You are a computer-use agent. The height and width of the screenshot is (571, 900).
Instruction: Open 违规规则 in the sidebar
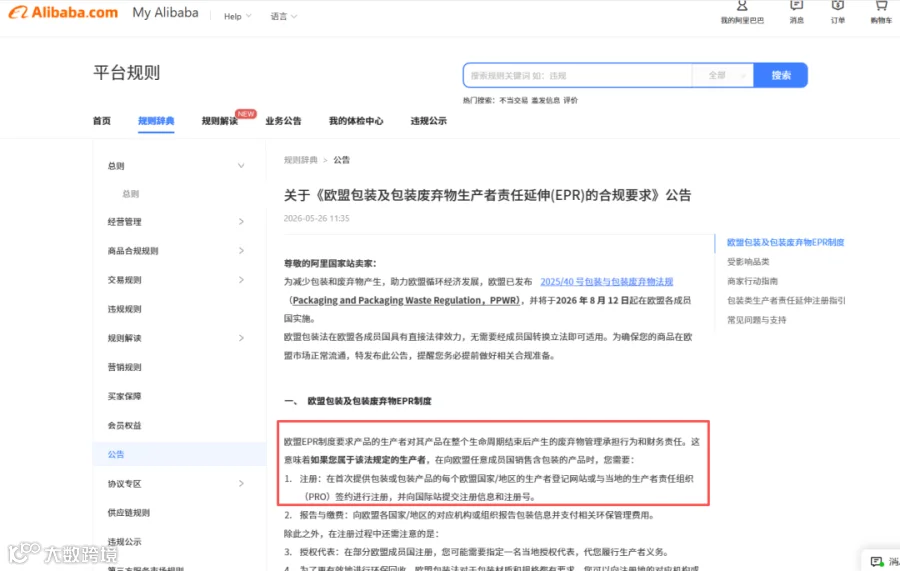click(125, 309)
